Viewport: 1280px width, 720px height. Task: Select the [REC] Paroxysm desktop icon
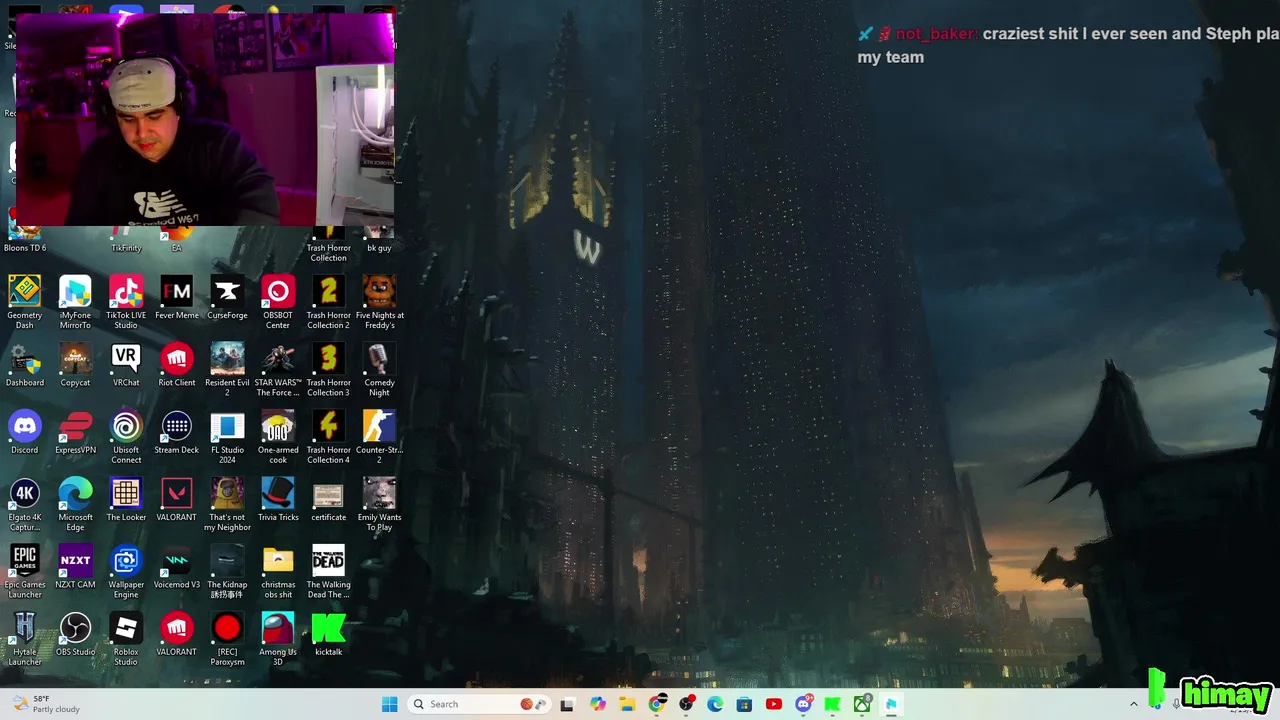point(227,637)
